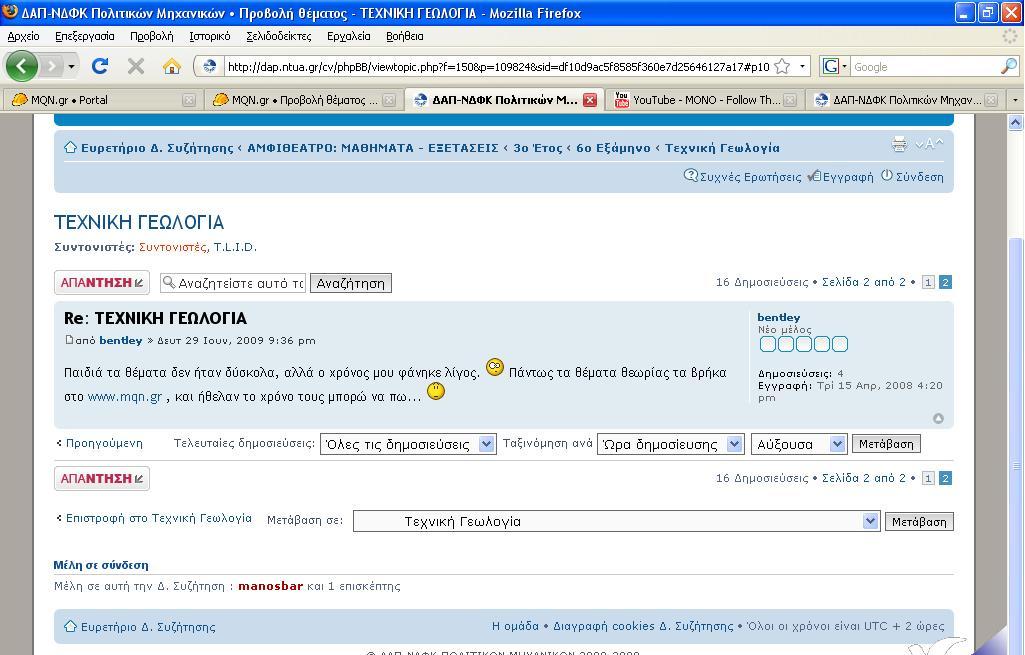Viewport: 1025px width, 655px height.
Task: Bookmark page using the star icon
Action: (782, 66)
